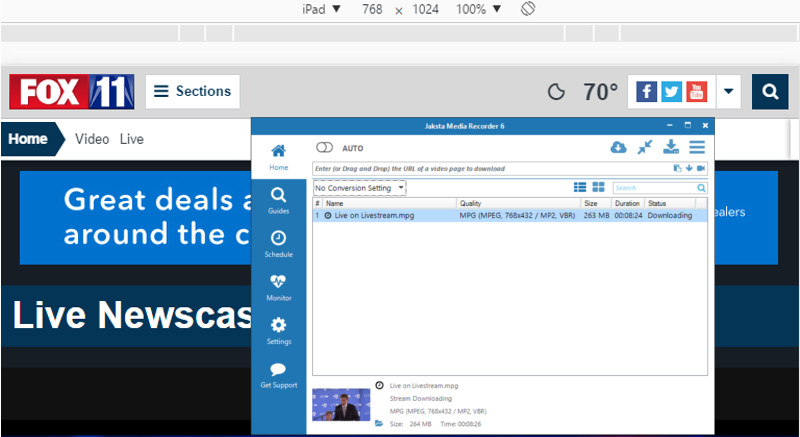Click the open folder icon beside Size
Image resolution: width=800 pixels, height=437 pixels.
379,423
